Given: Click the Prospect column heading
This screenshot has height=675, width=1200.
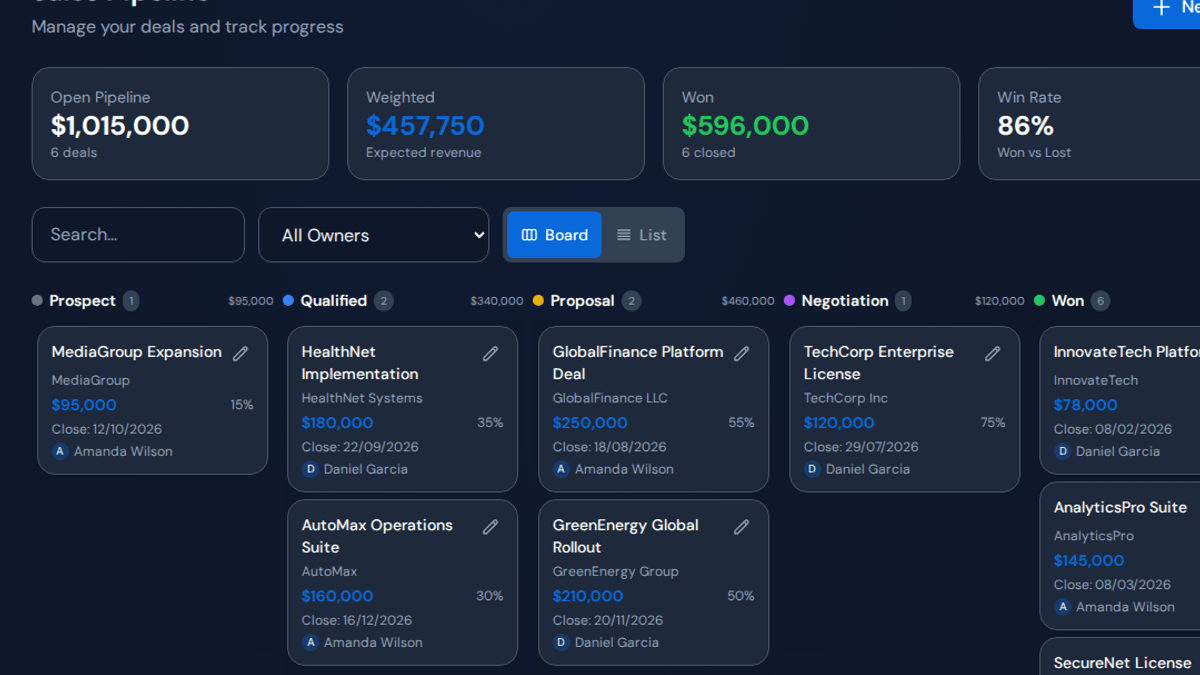Looking at the screenshot, I should 82,300.
